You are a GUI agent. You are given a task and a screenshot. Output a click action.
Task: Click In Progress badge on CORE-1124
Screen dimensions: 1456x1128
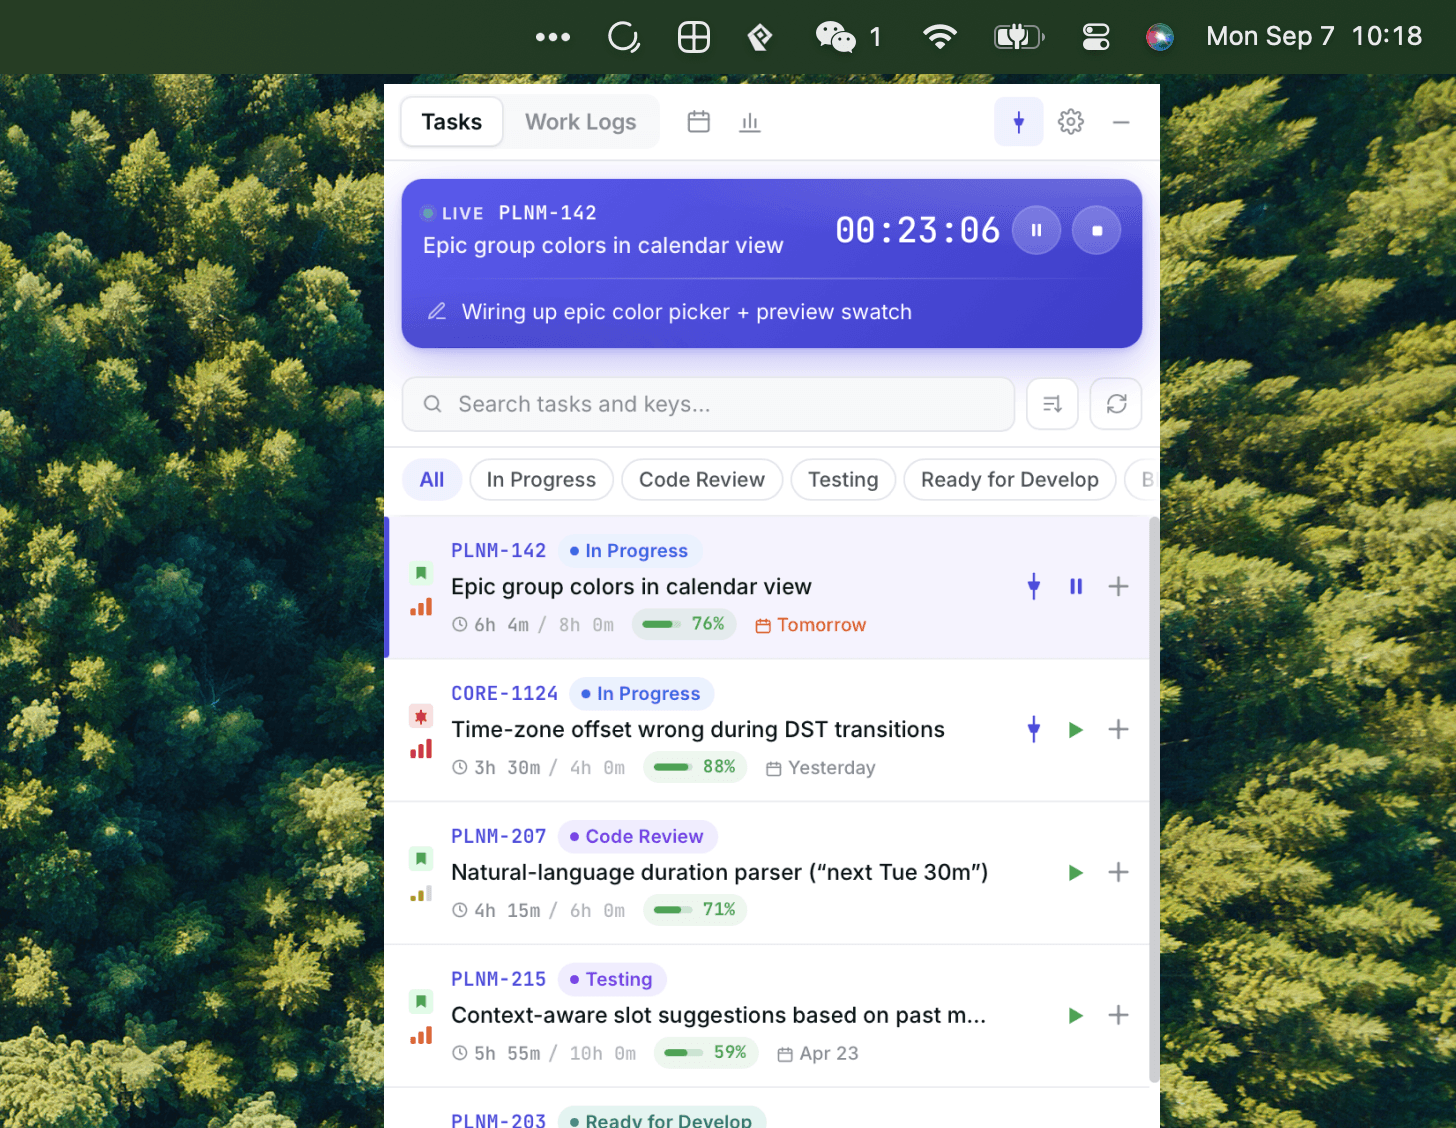tap(641, 694)
